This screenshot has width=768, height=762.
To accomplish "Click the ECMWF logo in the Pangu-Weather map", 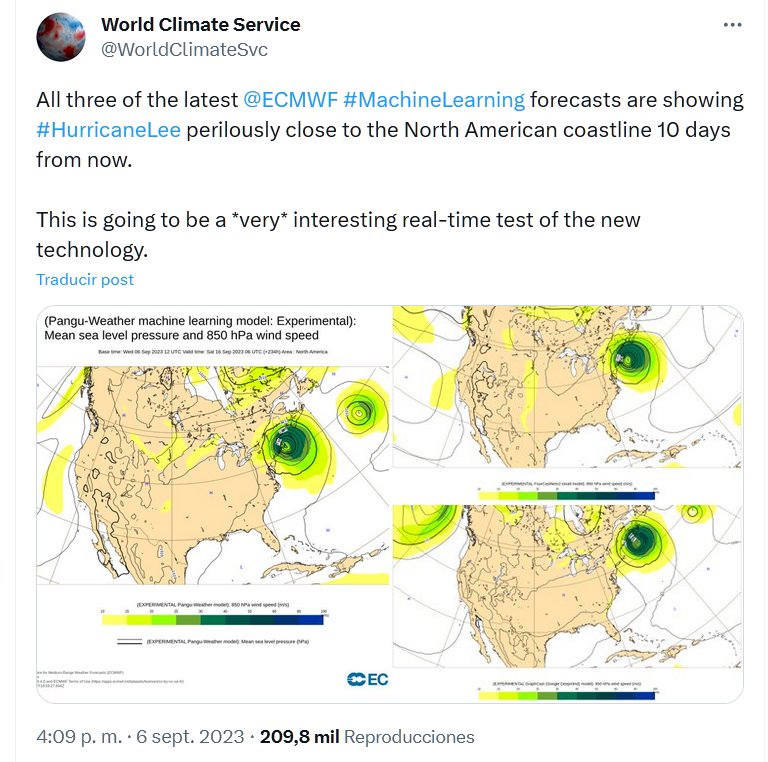I will (x=367, y=680).
